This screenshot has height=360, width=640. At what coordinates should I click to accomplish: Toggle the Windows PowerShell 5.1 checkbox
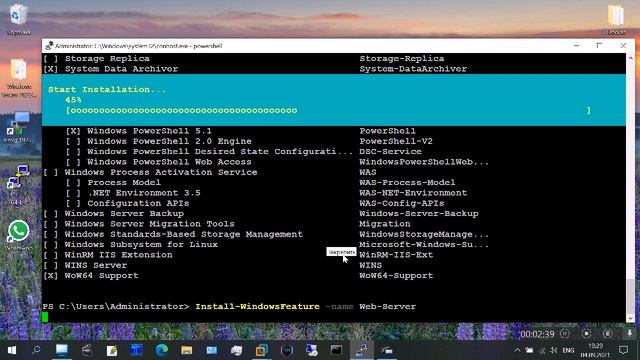pyautogui.click(x=73, y=131)
